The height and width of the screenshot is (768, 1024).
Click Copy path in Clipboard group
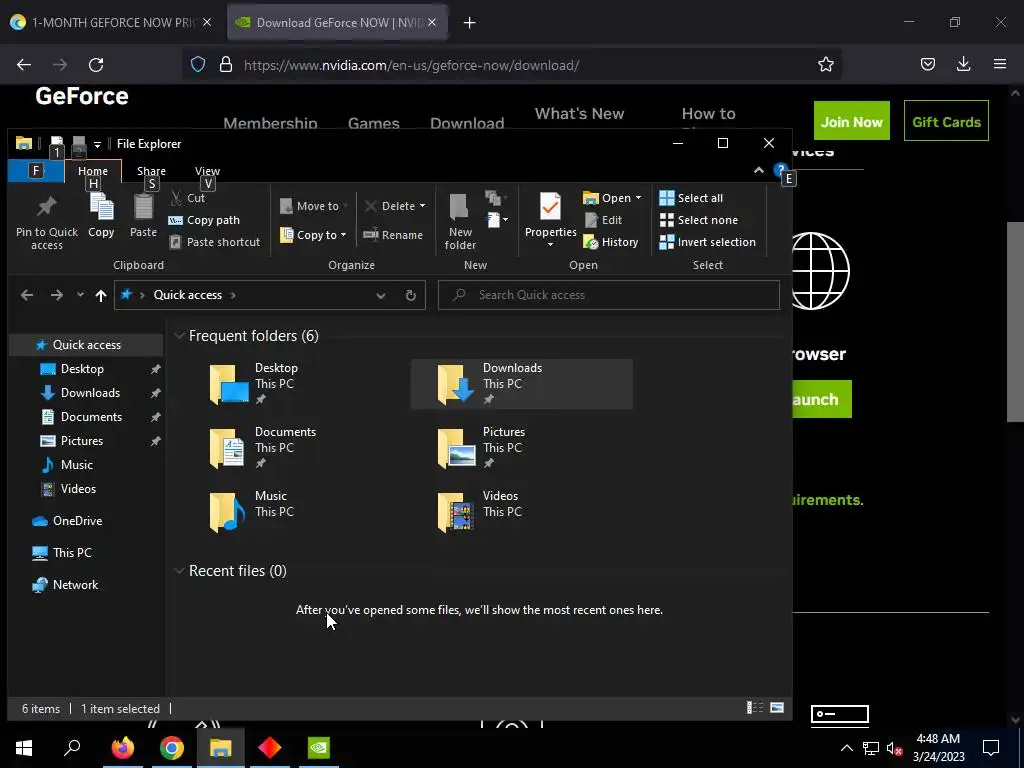click(x=204, y=220)
